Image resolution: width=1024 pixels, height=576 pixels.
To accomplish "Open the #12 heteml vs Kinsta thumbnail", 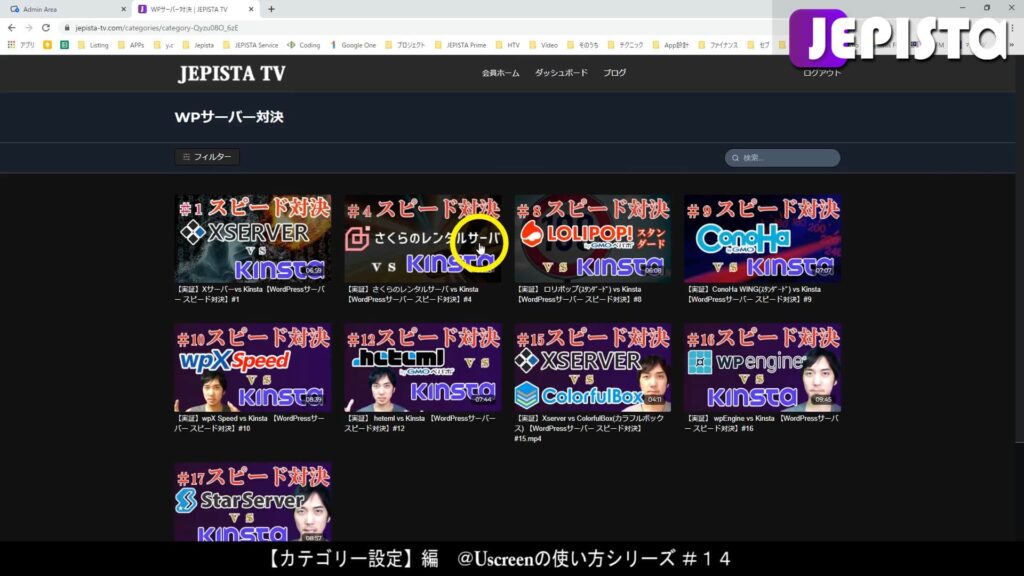I will pyautogui.click(x=423, y=367).
